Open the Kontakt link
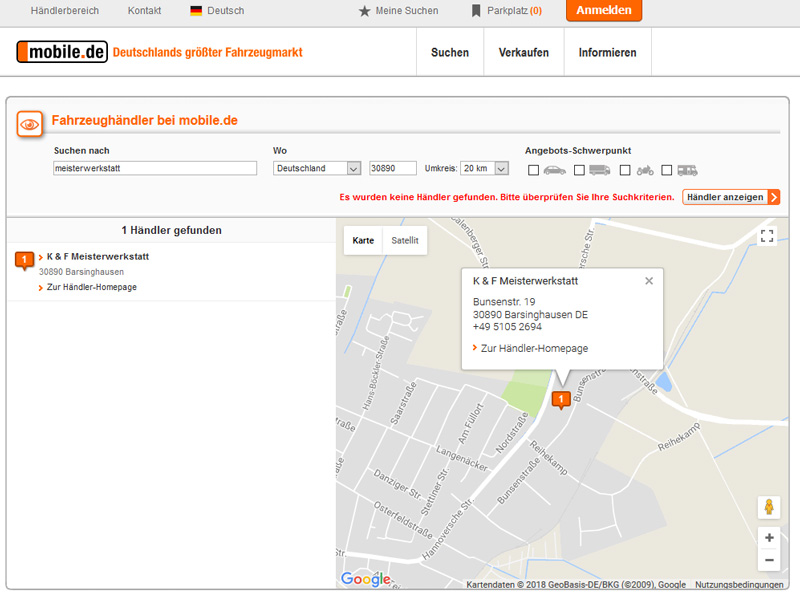The image size is (800, 601). [x=144, y=11]
